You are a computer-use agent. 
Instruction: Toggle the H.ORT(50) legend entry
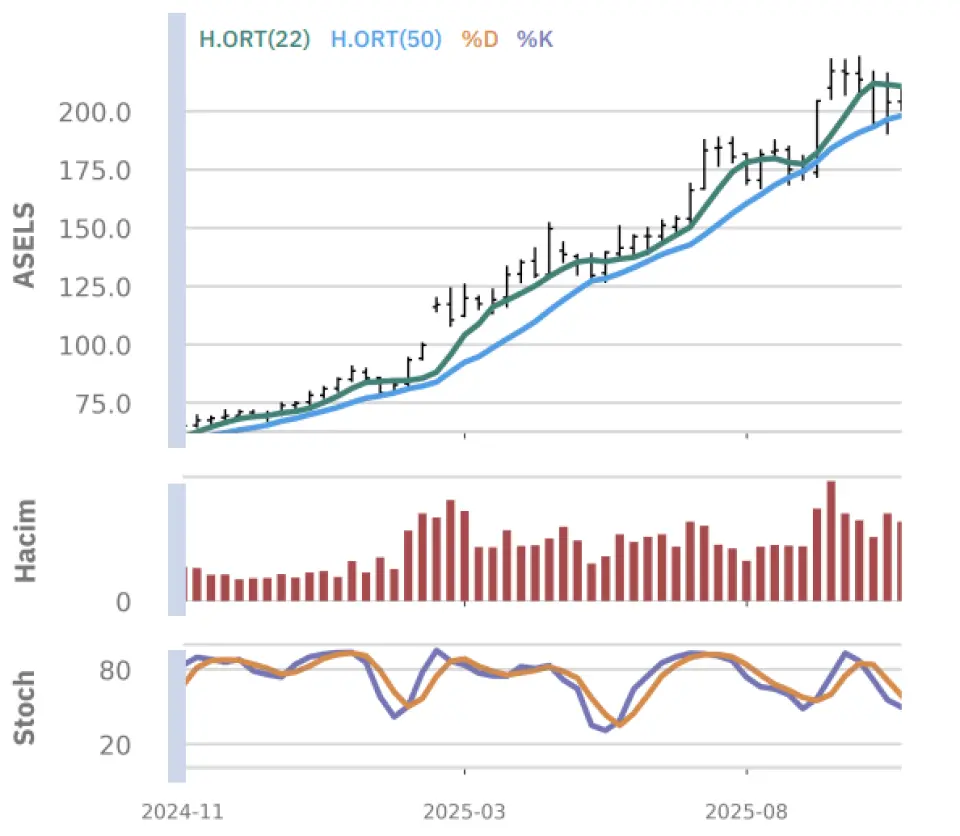click(386, 40)
